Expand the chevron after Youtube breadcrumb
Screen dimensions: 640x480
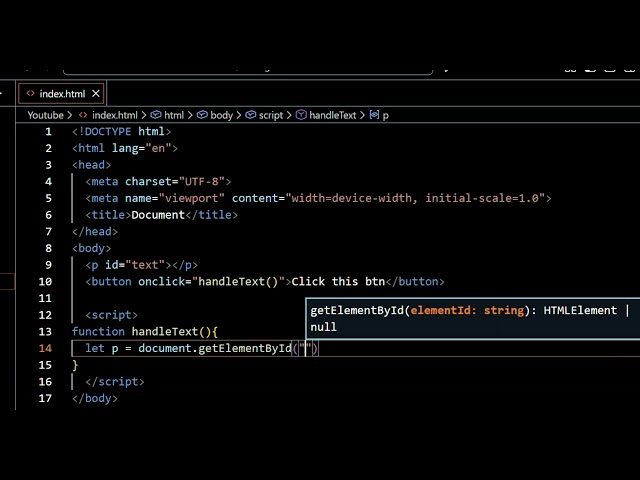pos(70,116)
